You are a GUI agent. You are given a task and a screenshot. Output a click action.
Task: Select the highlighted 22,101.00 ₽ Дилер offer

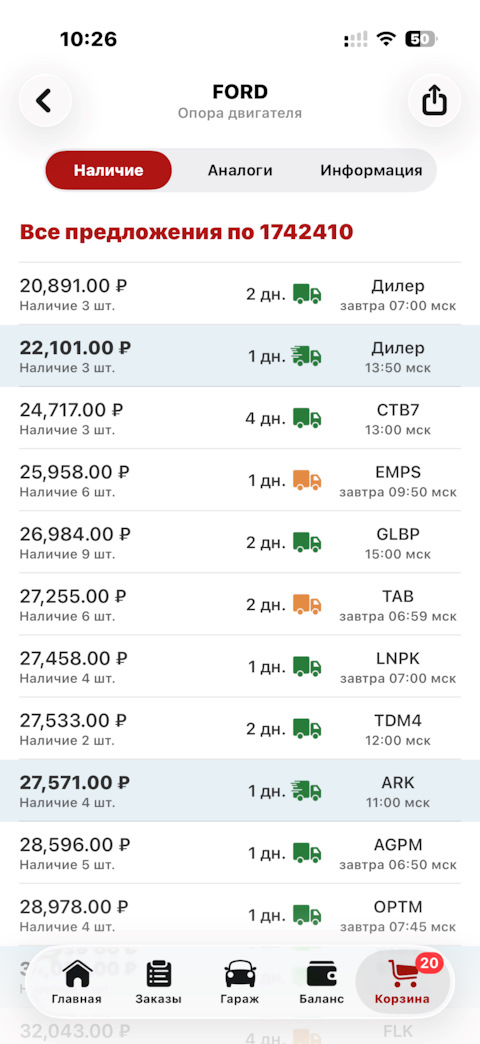coord(240,356)
